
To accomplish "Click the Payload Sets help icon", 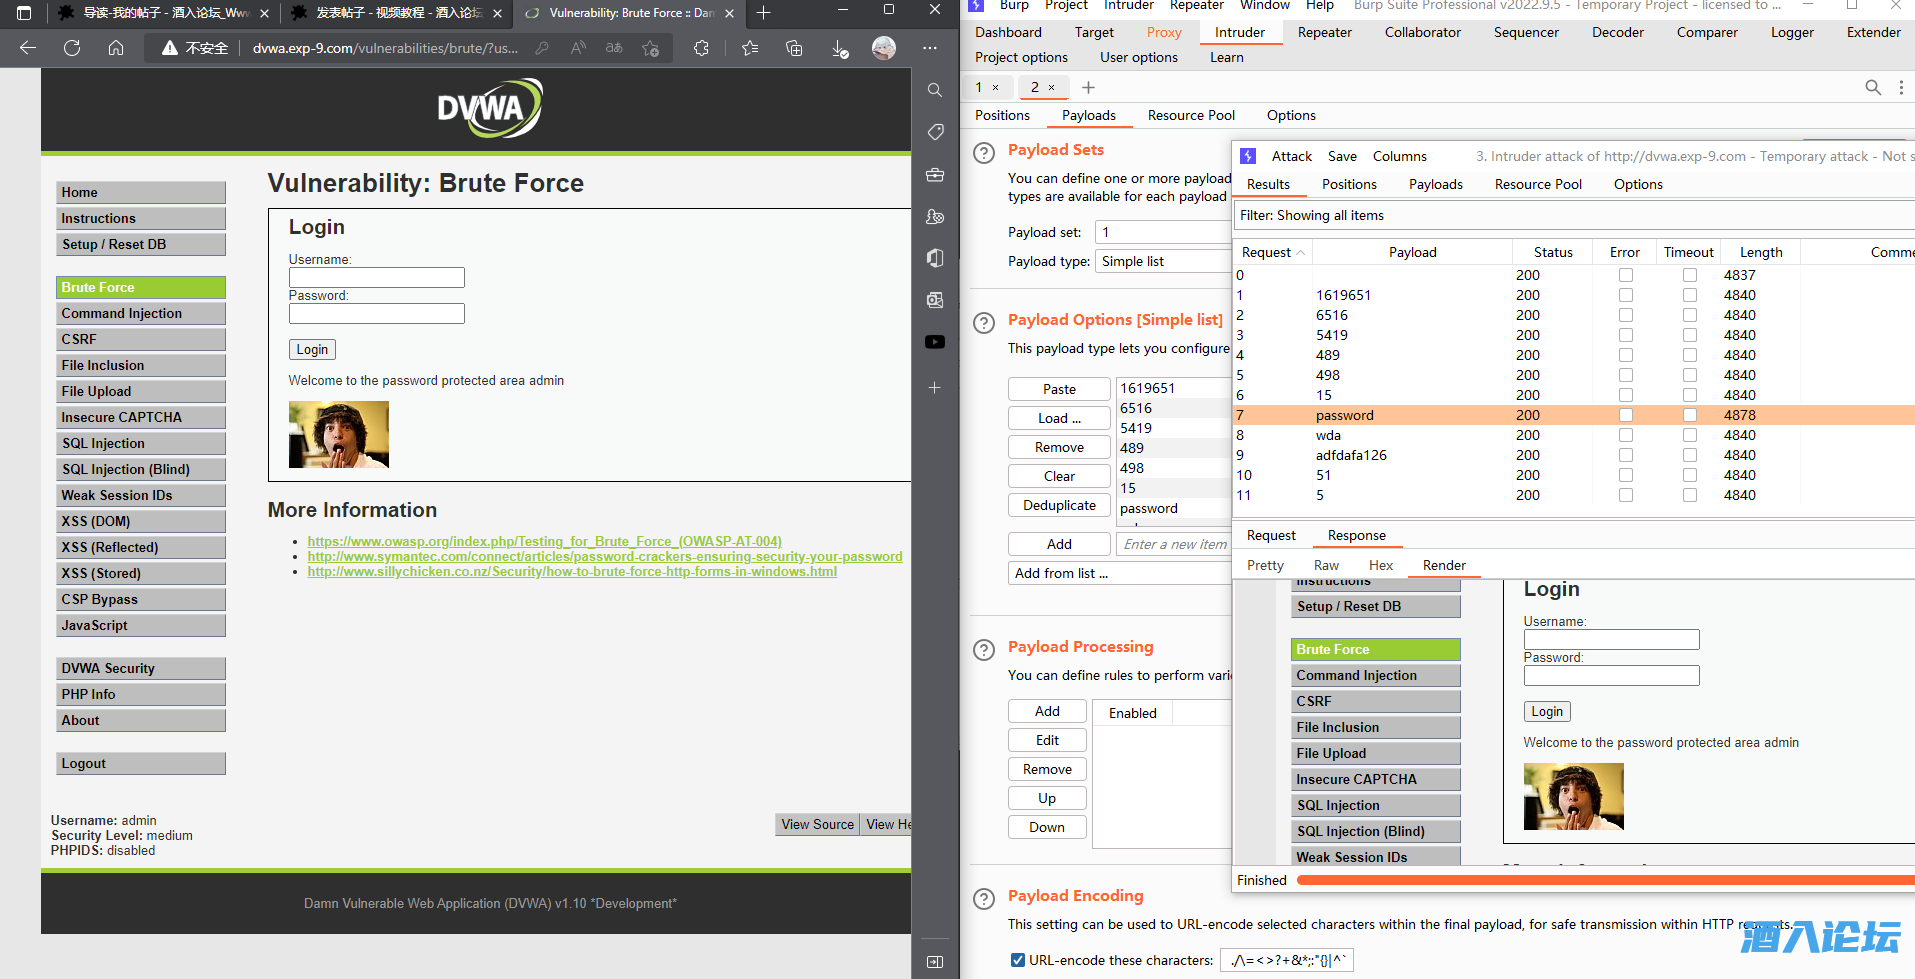I will click(984, 153).
